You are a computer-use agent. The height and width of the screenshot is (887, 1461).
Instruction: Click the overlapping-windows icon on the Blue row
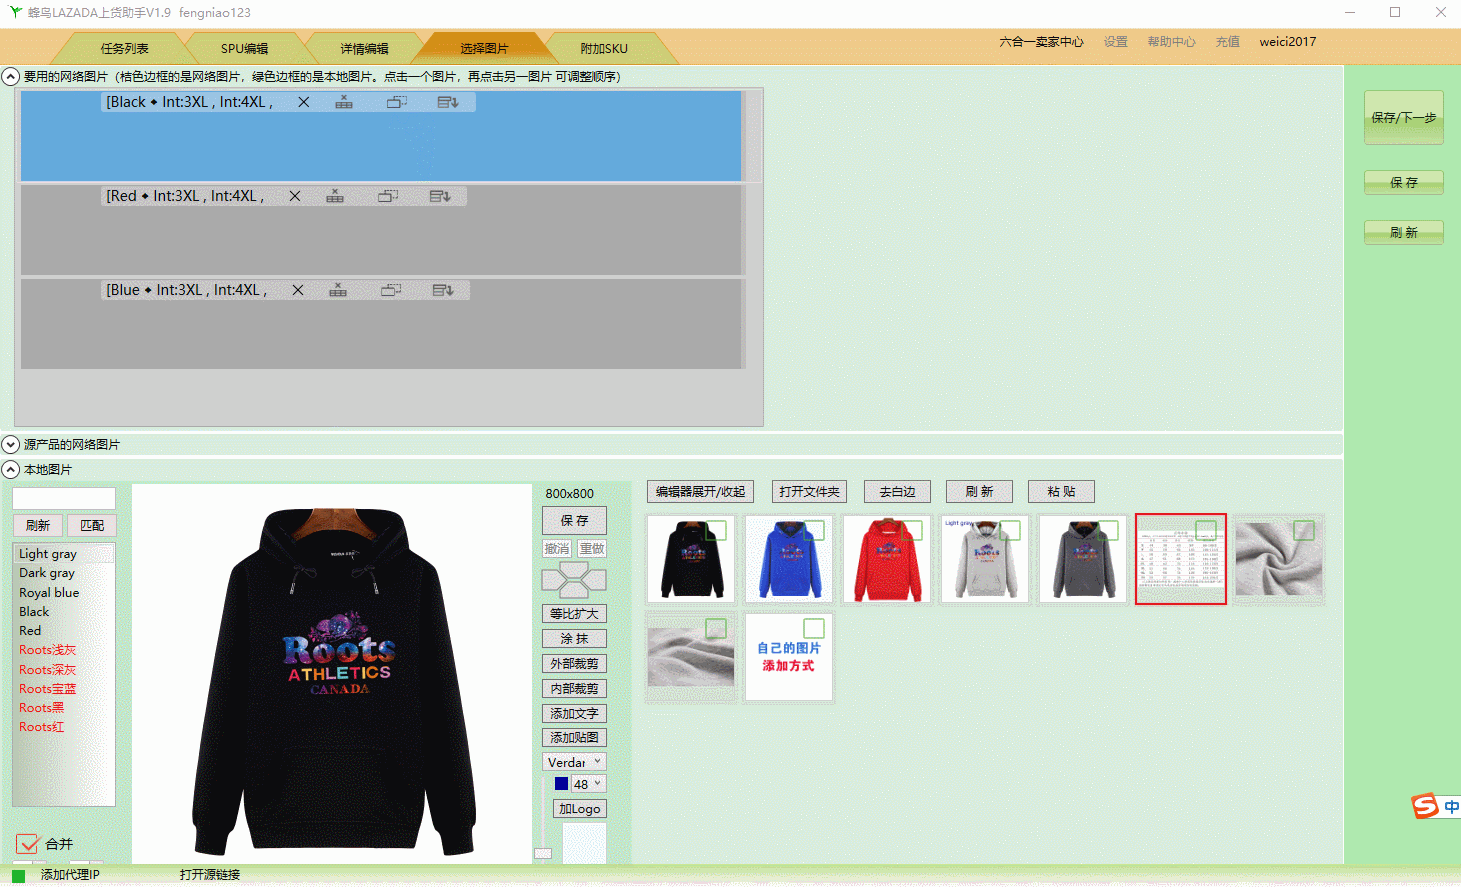391,290
